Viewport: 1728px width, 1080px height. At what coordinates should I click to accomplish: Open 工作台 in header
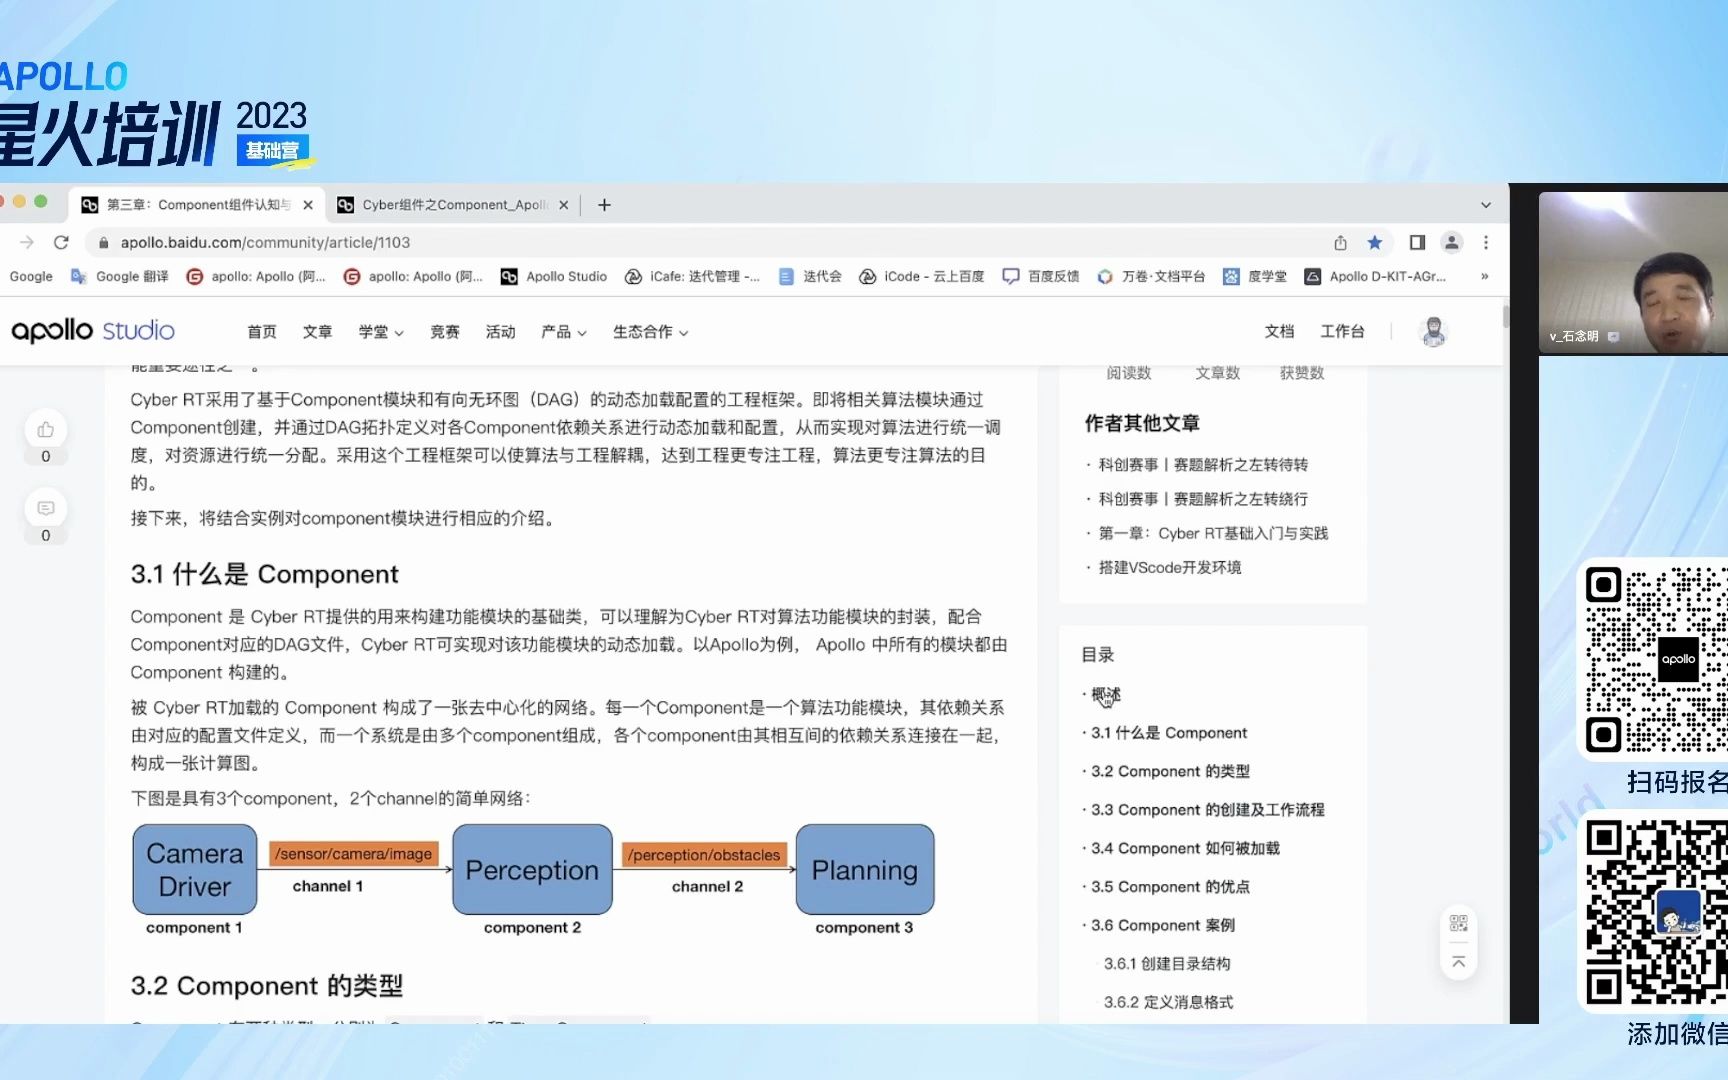click(1342, 331)
